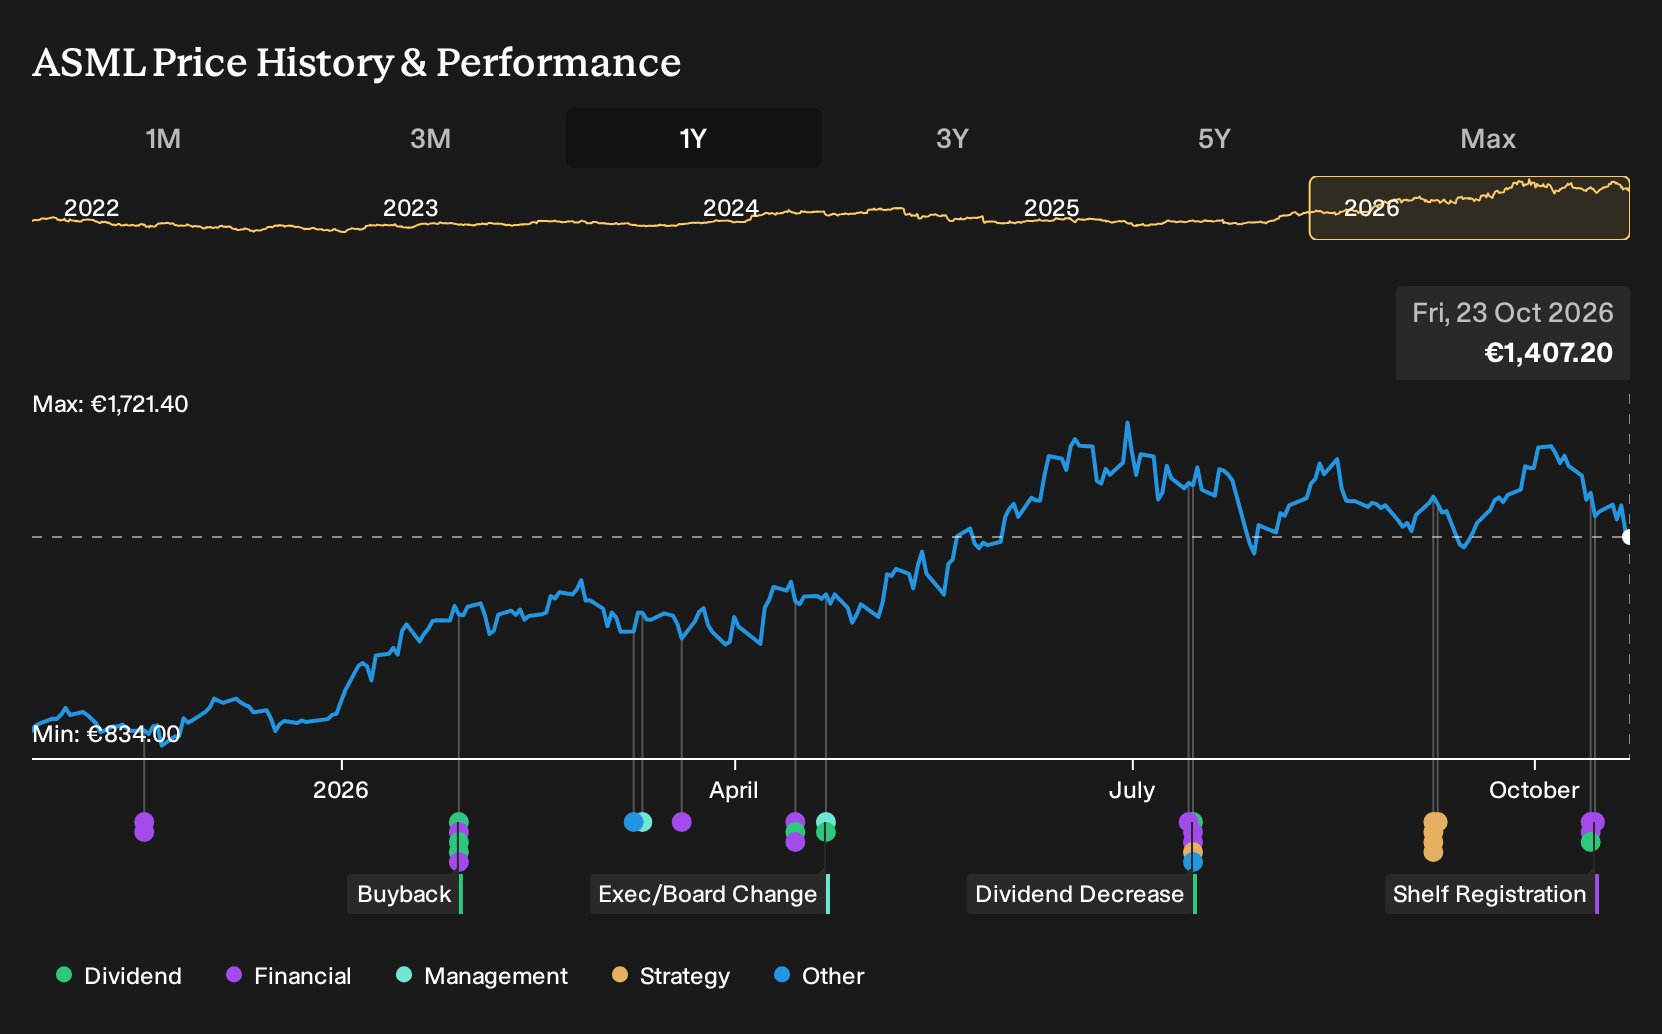Click the €1,407.20 tooltip price

click(1548, 353)
